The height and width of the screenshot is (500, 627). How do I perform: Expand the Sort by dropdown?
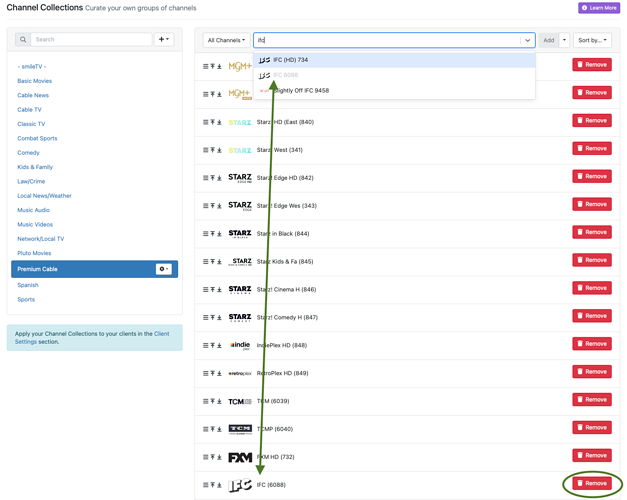pyautogui.click(x=592, y=40)
